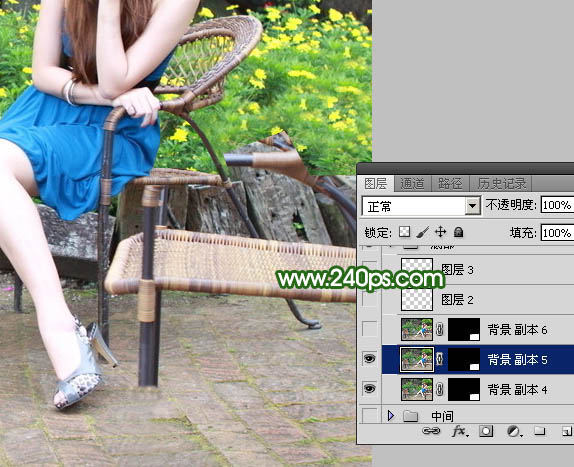Viewport: 574px width, 467px height.
Task: Click mask link icon of 背景 副本 5
Action: (440, 359)
